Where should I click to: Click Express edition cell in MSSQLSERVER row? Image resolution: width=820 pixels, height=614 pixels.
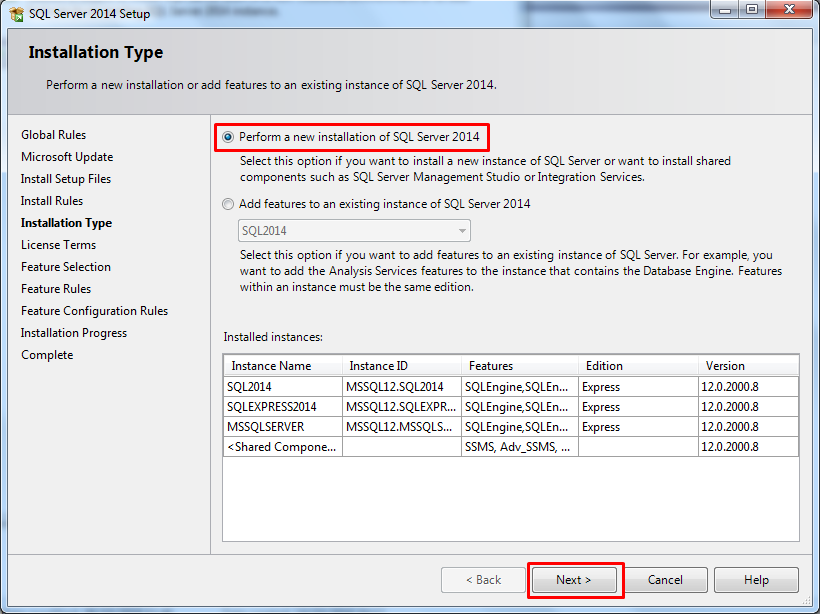[x=638, y=427]
